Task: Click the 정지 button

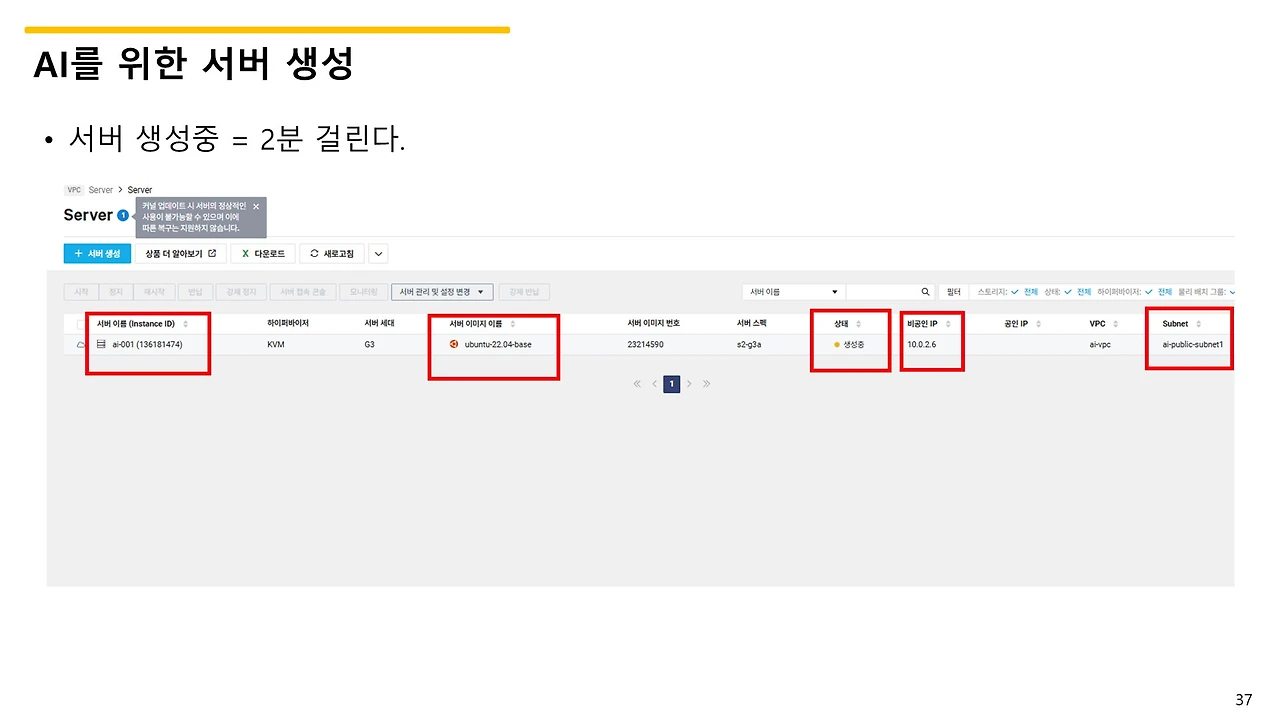Action: [x=116, y=292]
